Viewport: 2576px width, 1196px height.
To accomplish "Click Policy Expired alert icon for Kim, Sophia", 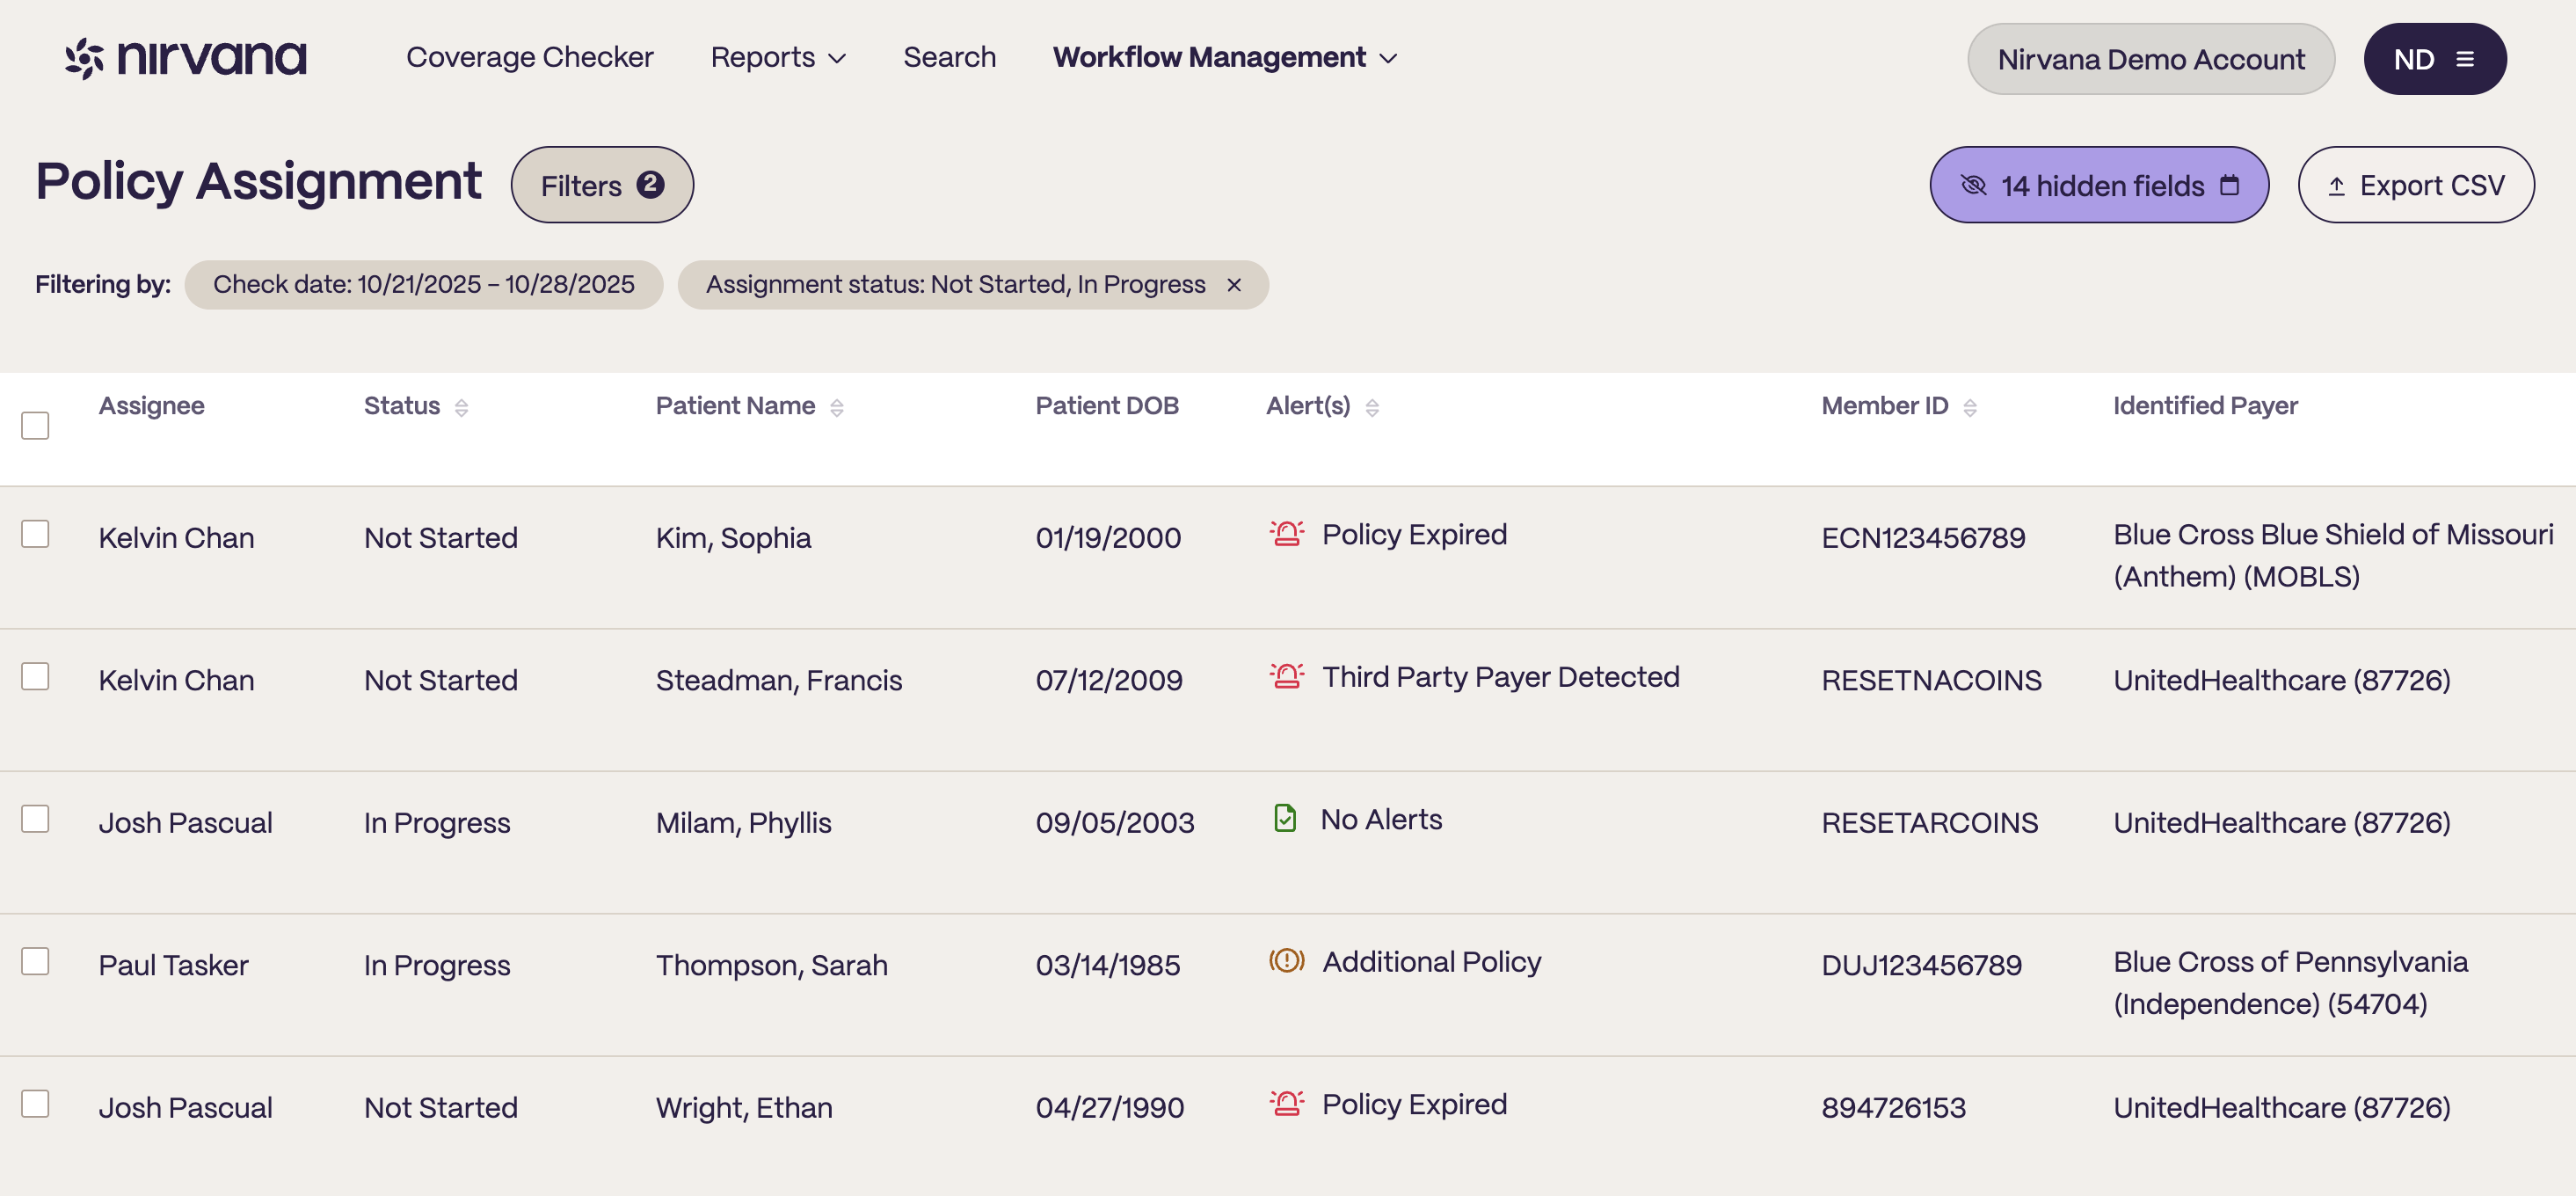I will pyautogui.click(x=1286, y=534).
